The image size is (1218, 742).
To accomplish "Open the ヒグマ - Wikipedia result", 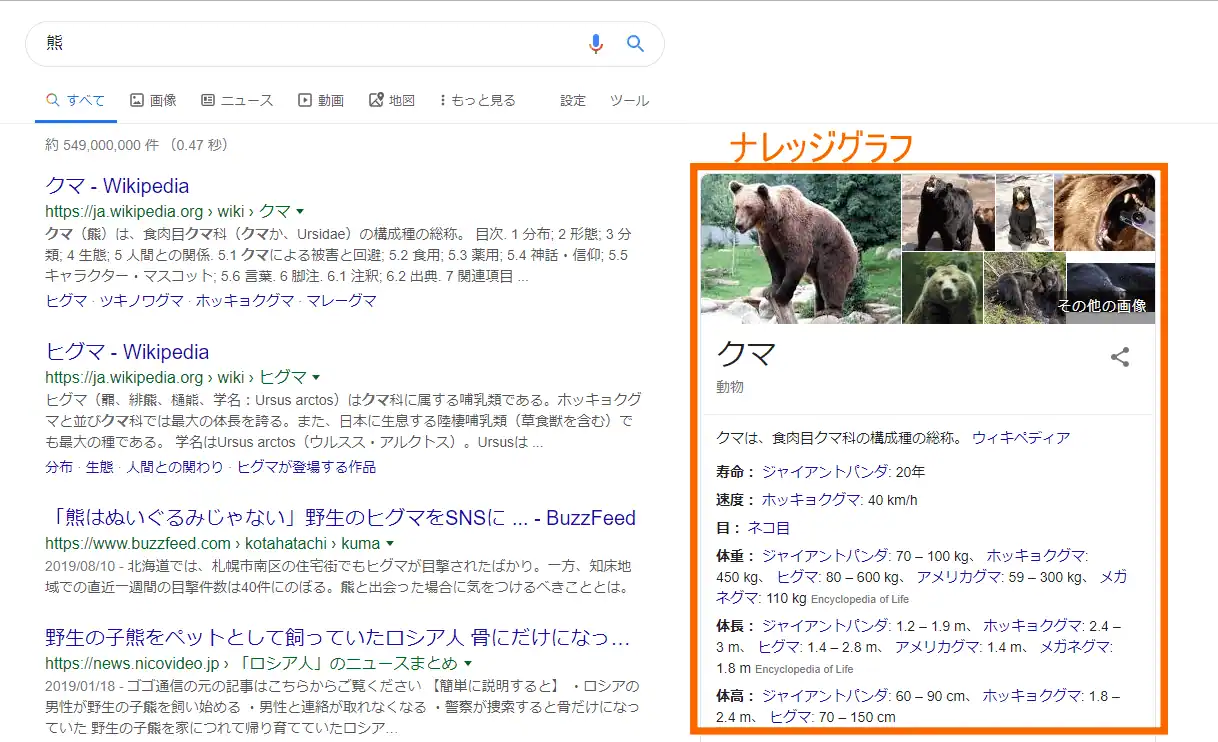I will (127, 352).
